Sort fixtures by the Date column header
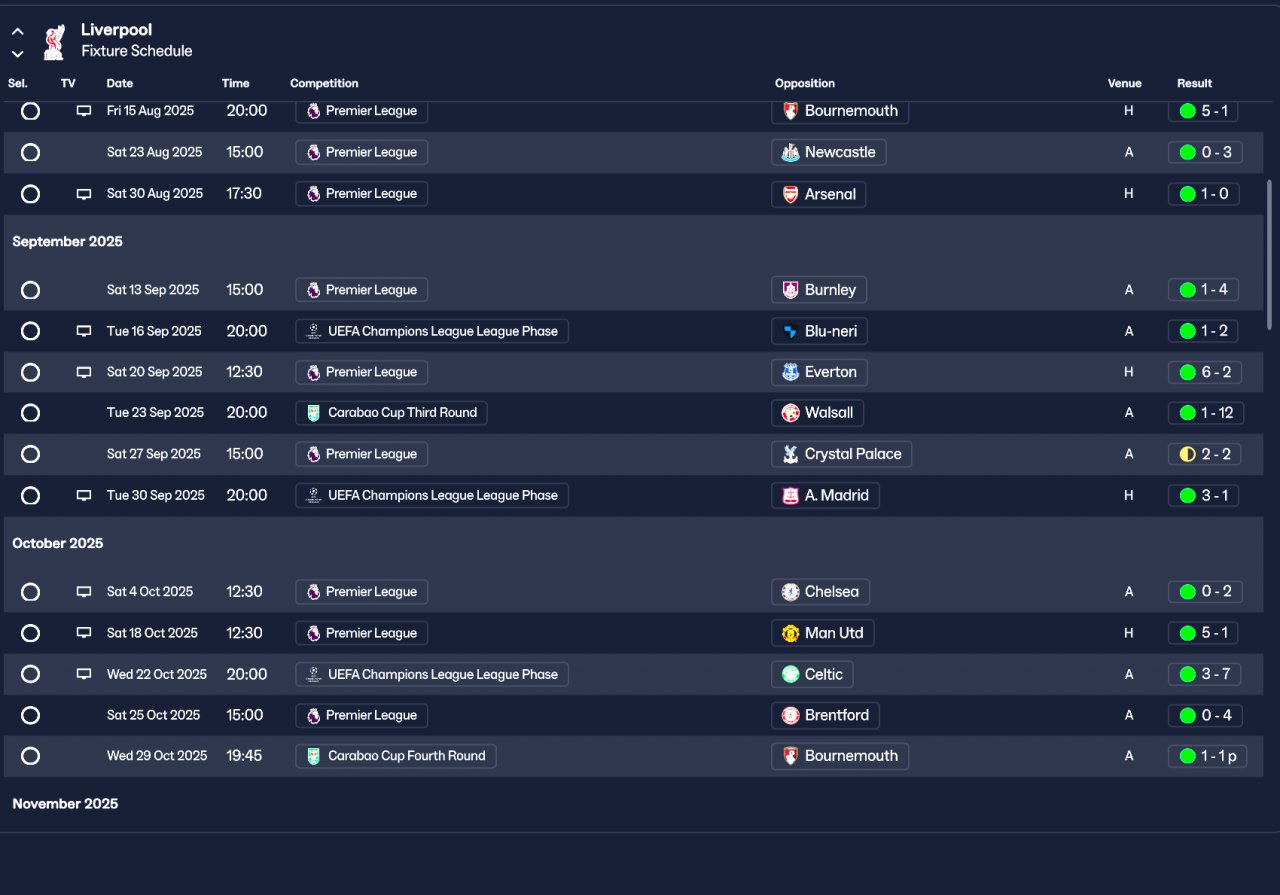This screenshot has height=895, width=1280. tap(120, 84)
